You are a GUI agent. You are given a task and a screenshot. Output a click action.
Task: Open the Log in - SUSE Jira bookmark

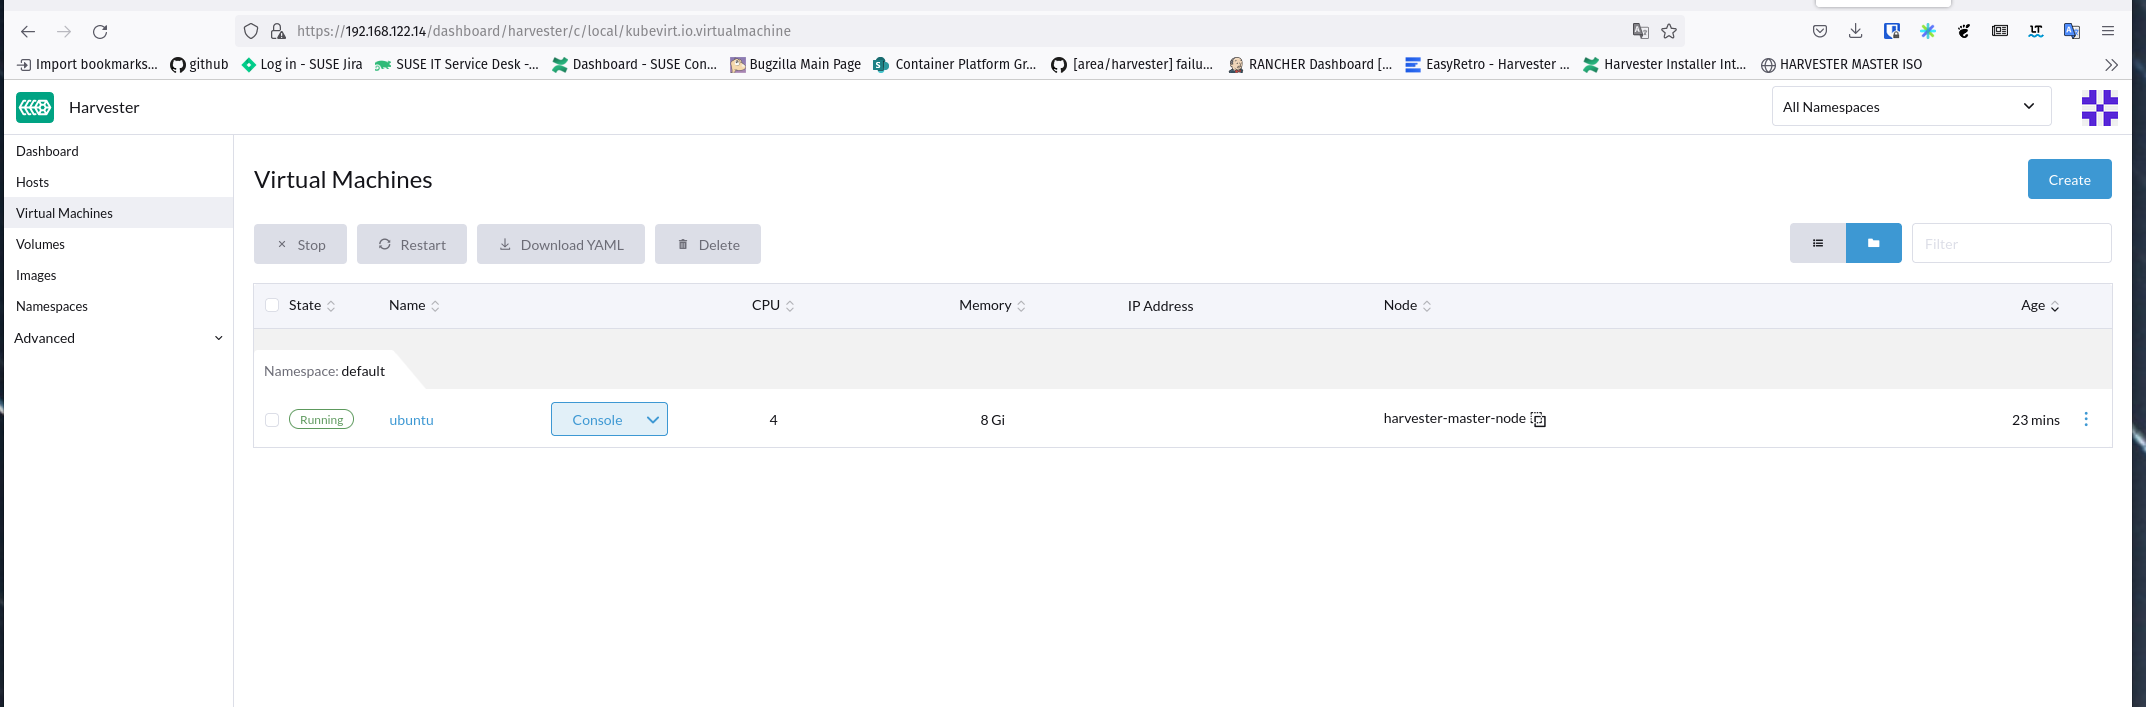coord(302,64)
